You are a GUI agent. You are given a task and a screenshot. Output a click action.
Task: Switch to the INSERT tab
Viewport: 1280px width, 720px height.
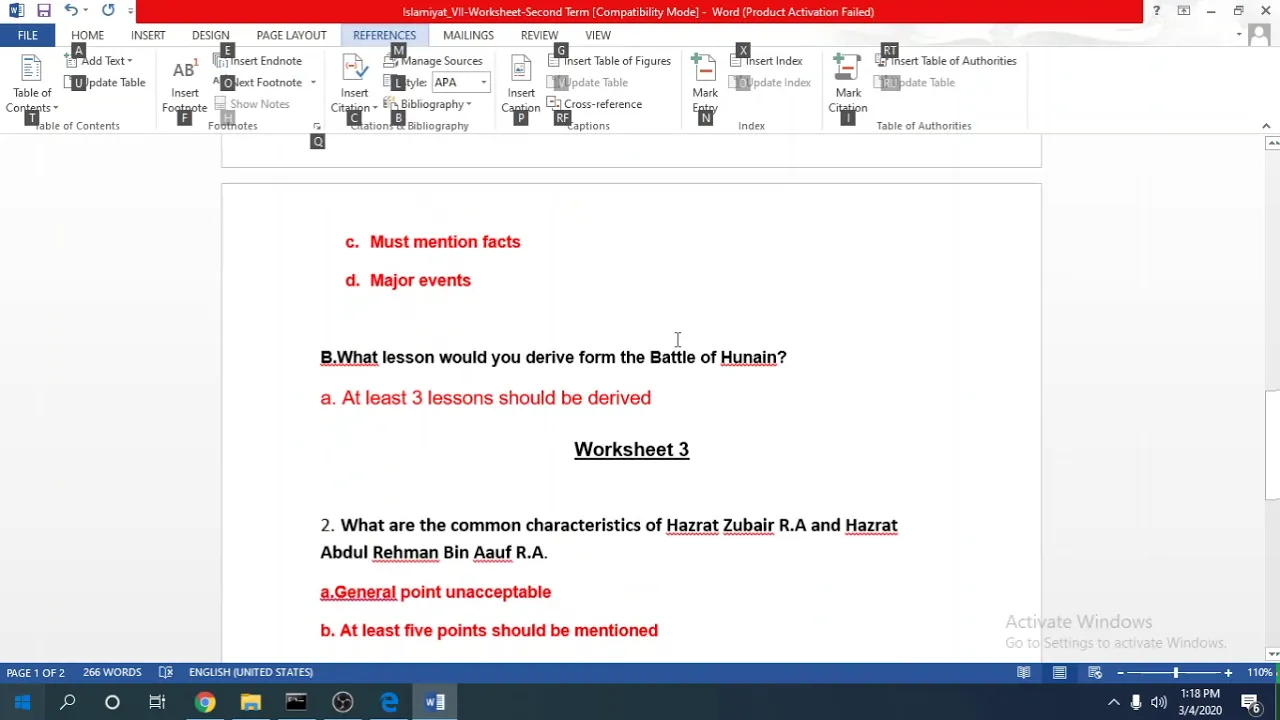pyautogui.click(x=148, y=35)
